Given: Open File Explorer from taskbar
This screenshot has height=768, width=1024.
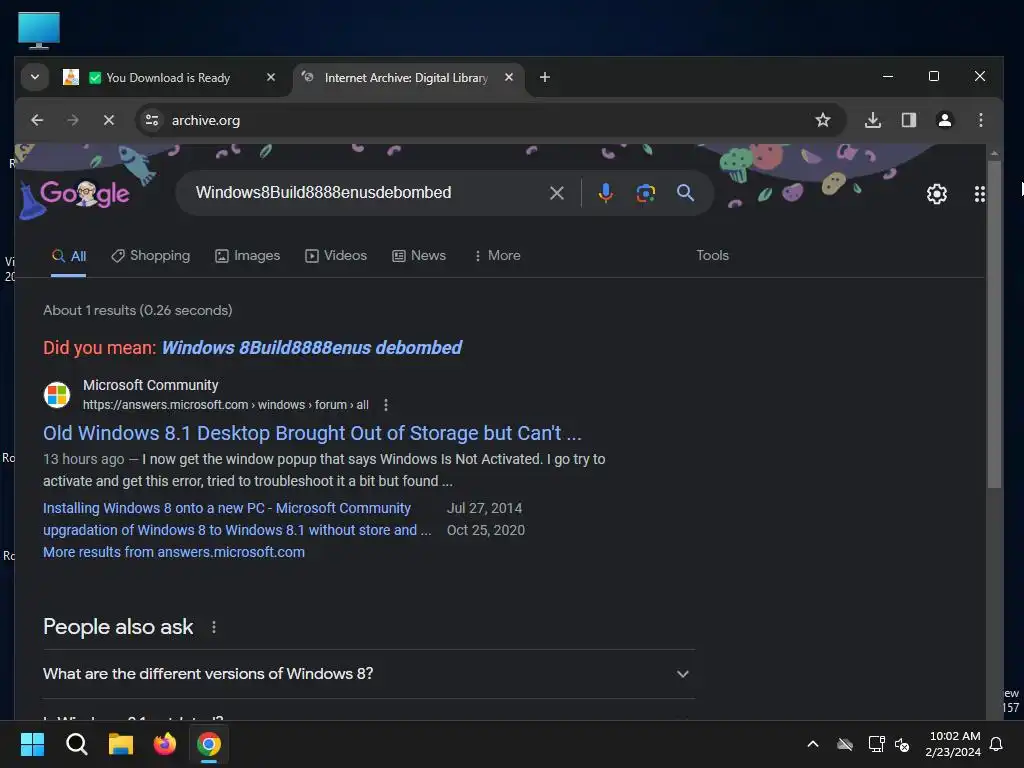Looking at the screenshot, I should [120, 744].
